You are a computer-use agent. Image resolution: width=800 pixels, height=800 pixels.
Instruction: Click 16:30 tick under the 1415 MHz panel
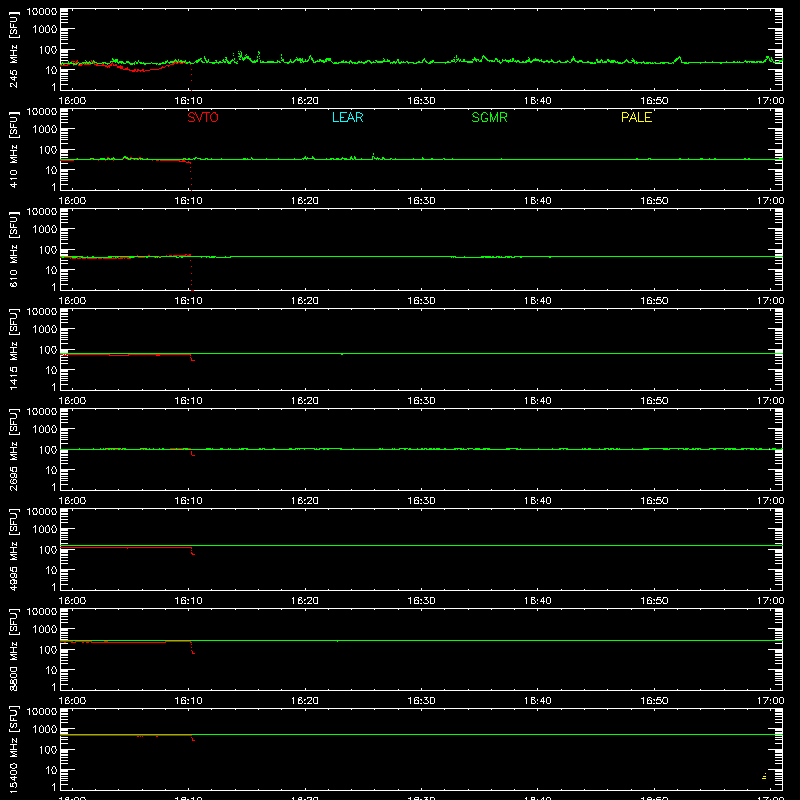pos(421,401)
